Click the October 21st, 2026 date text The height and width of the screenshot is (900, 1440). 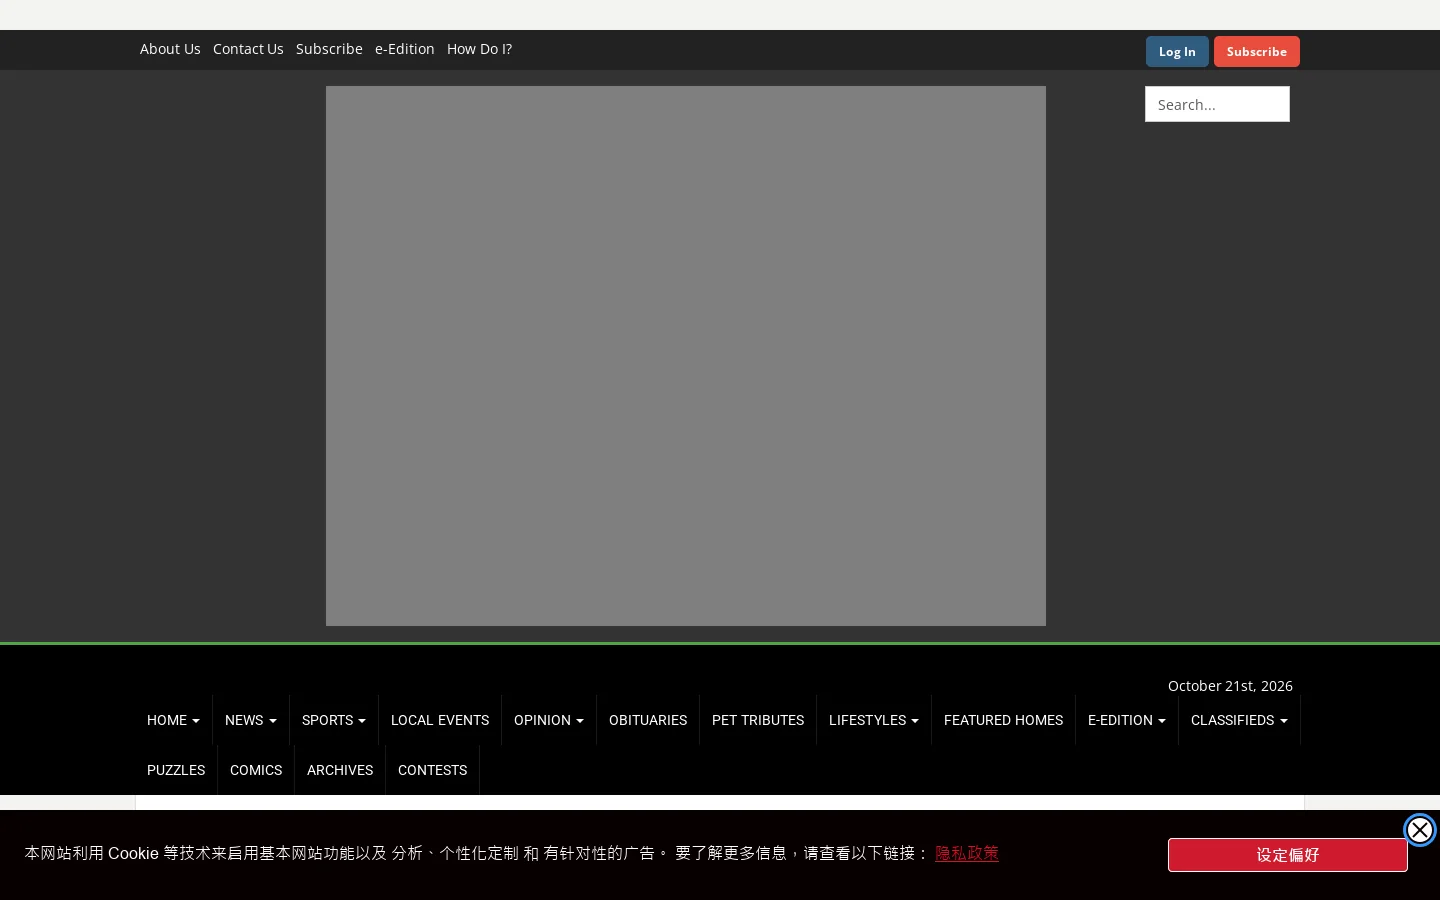(1230, 686)
